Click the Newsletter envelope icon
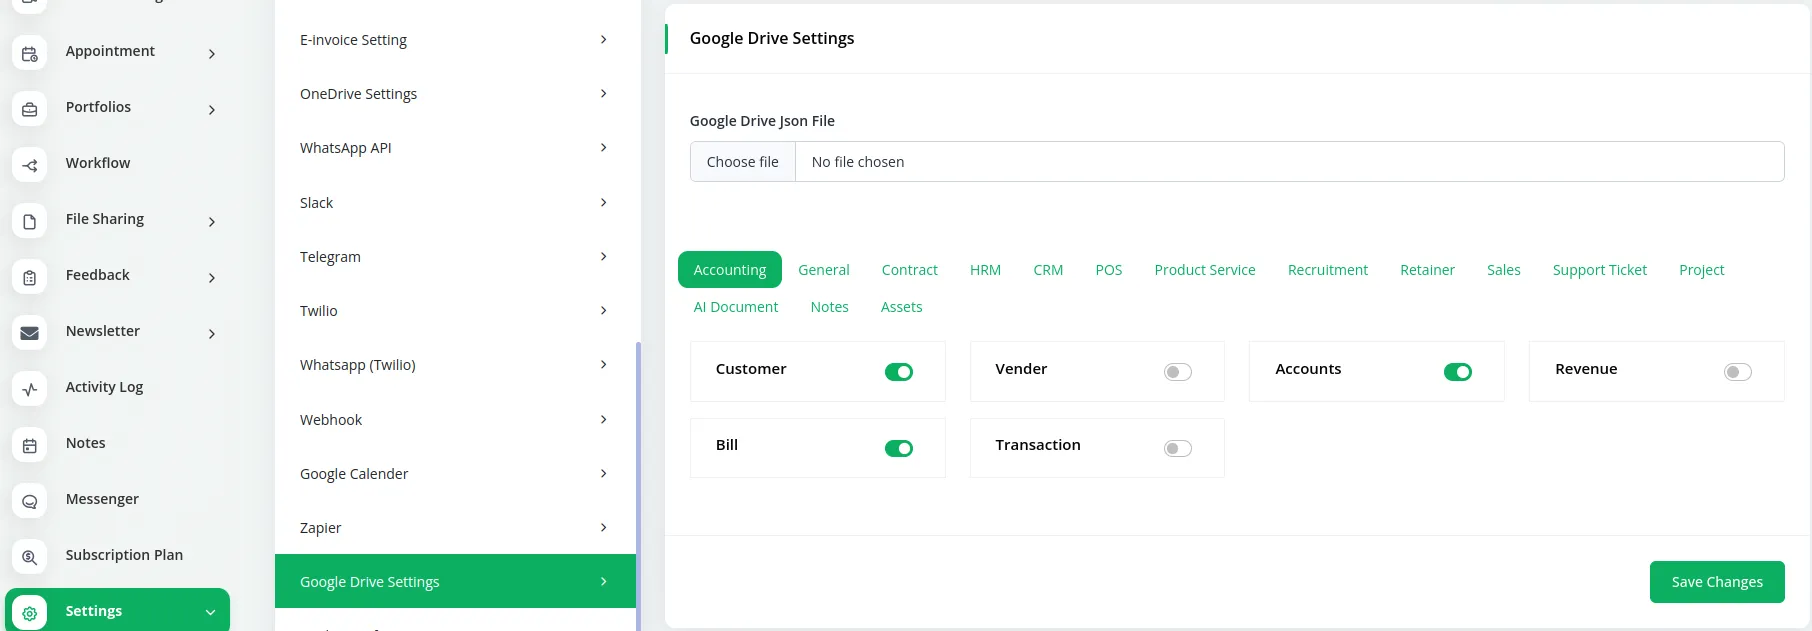 pos(30,333)
